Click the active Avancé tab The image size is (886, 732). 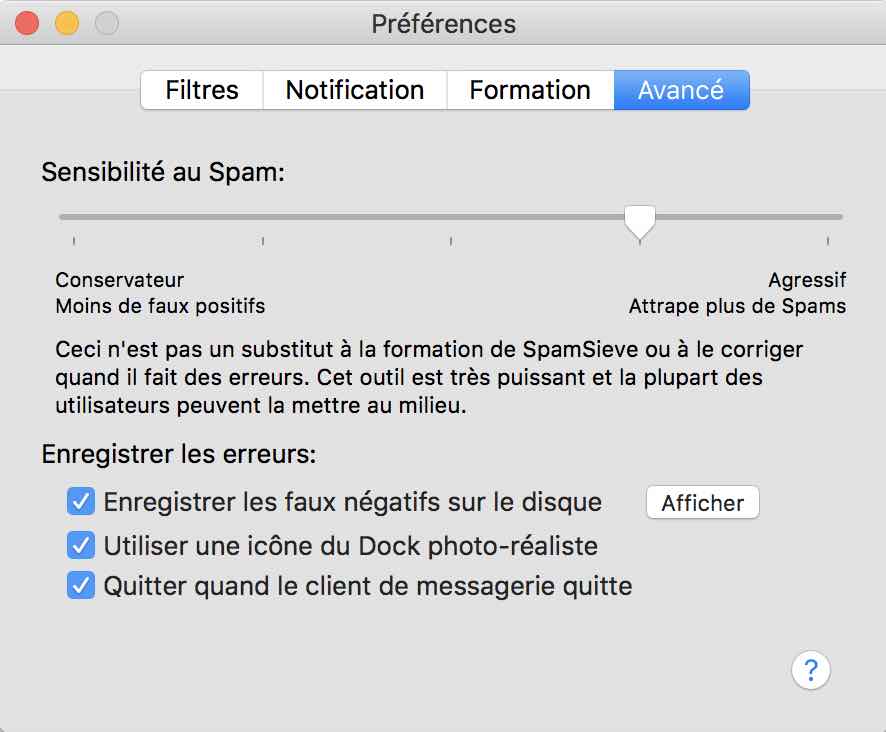click(x=681, y=90)
